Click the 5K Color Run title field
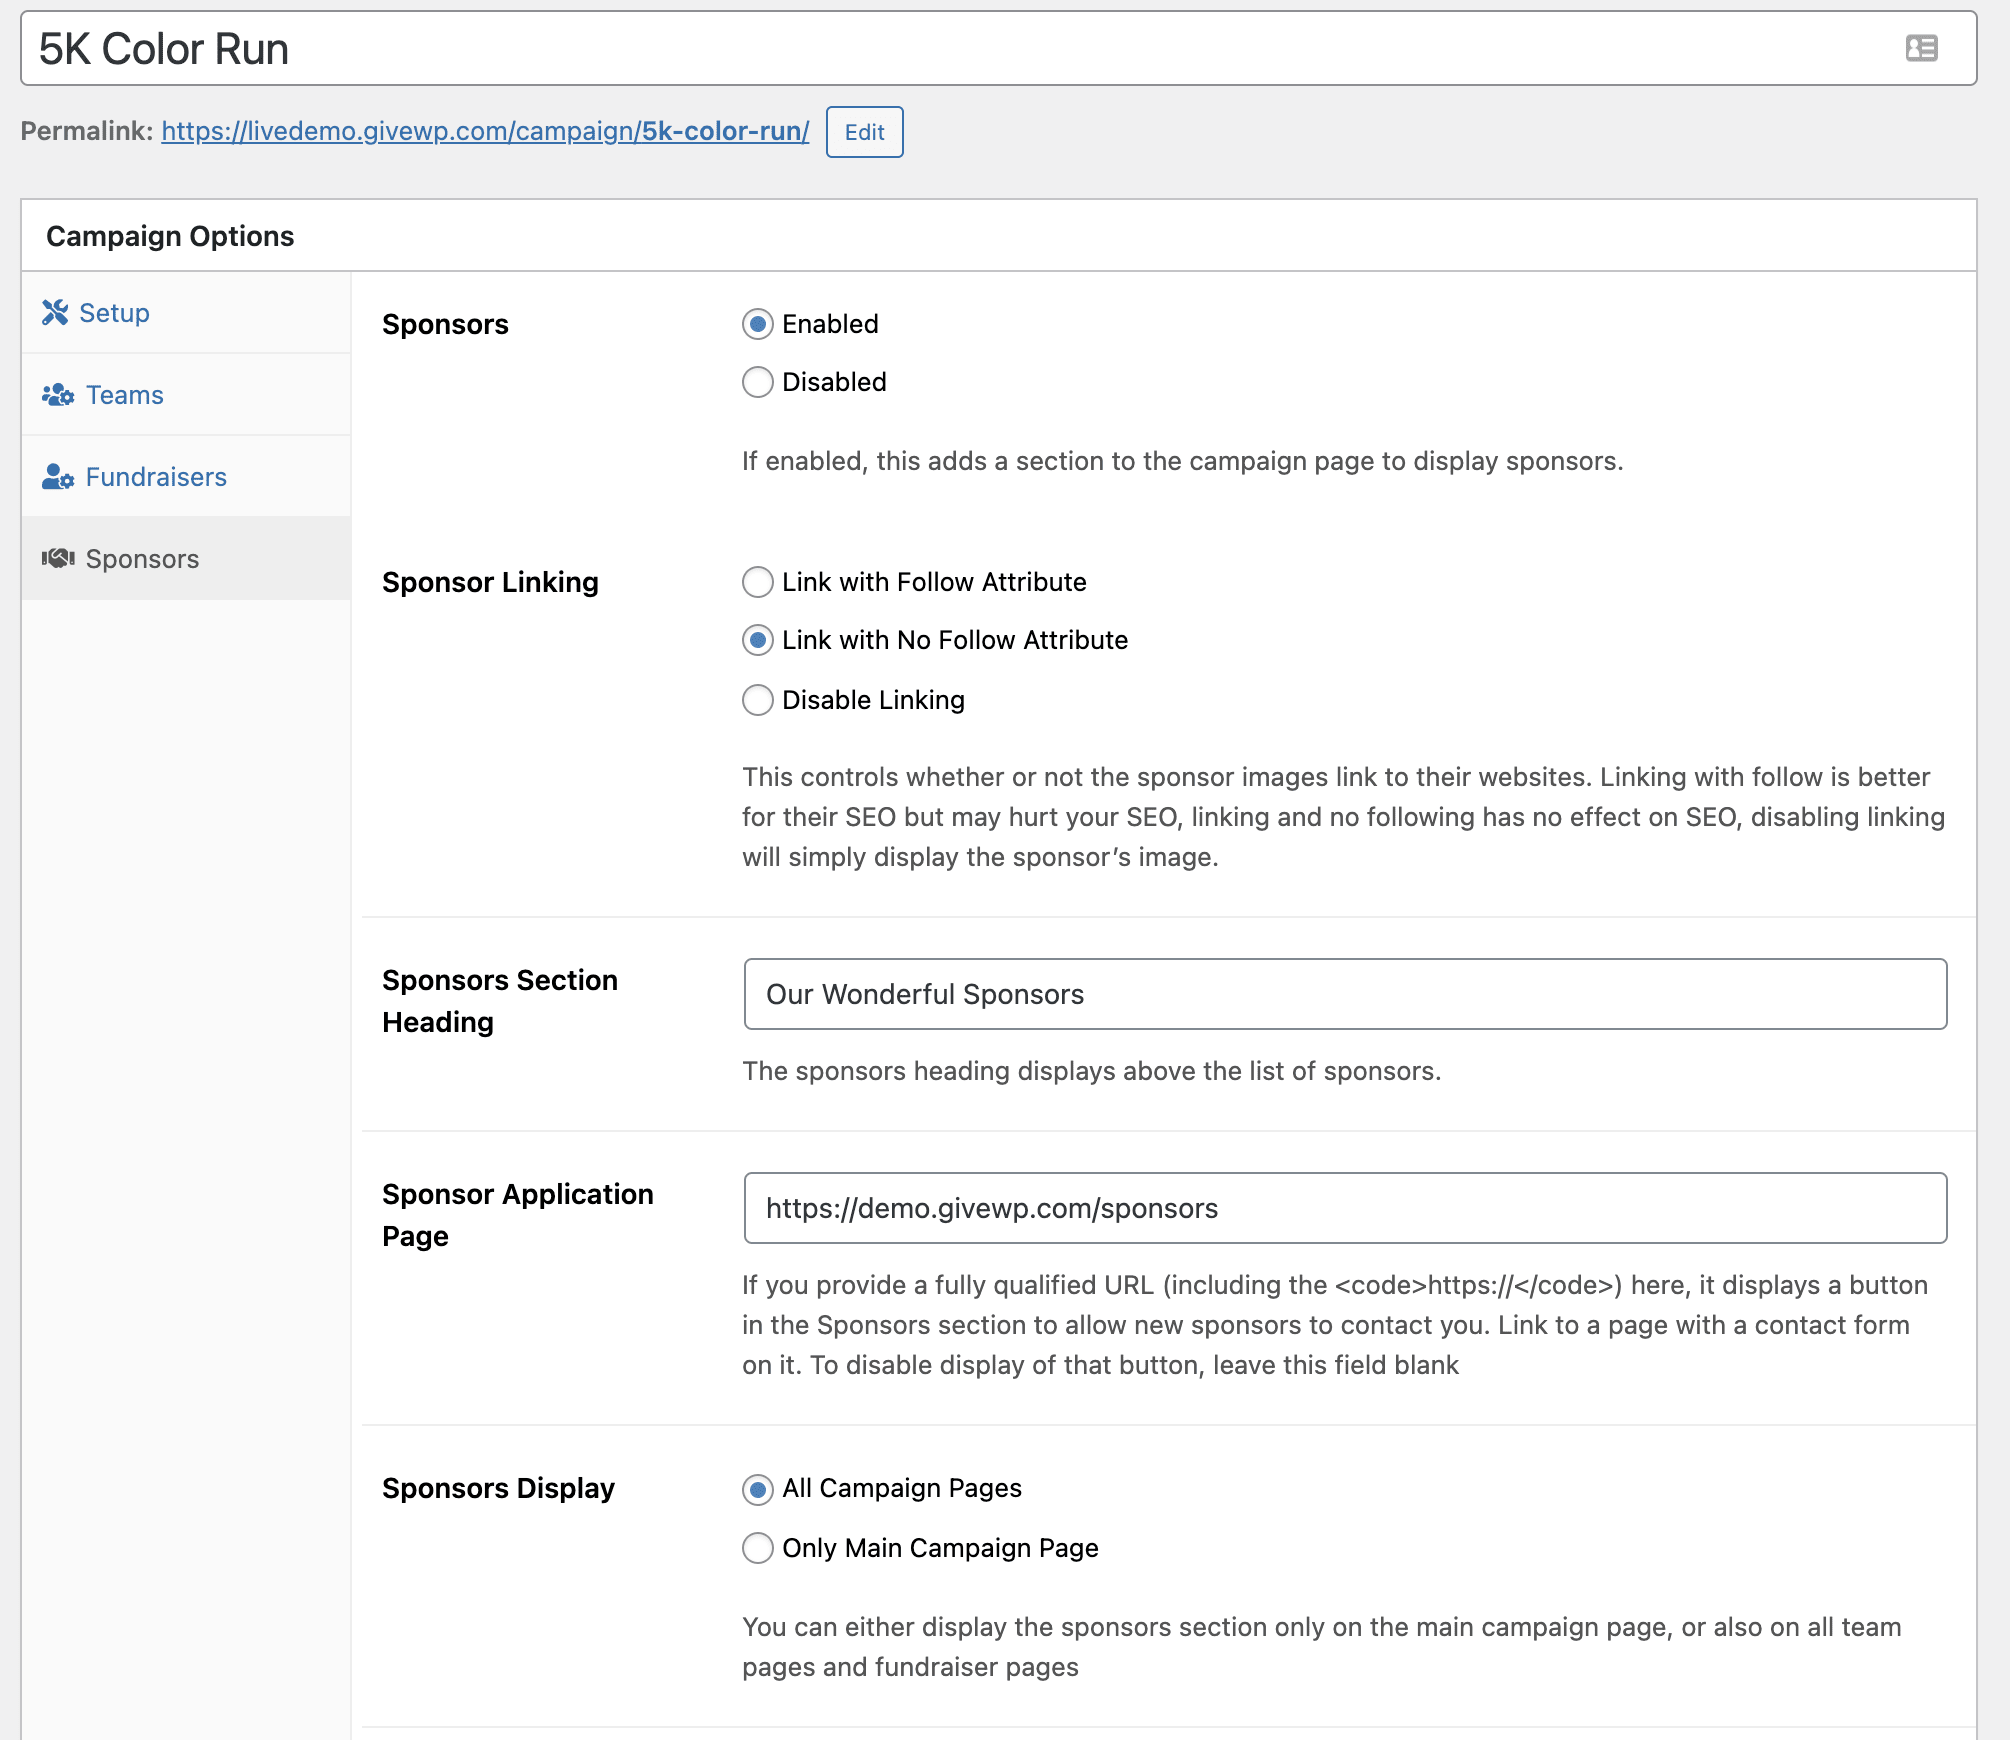The height and width of the screenshot is (1740, 2010). [998, 48]
